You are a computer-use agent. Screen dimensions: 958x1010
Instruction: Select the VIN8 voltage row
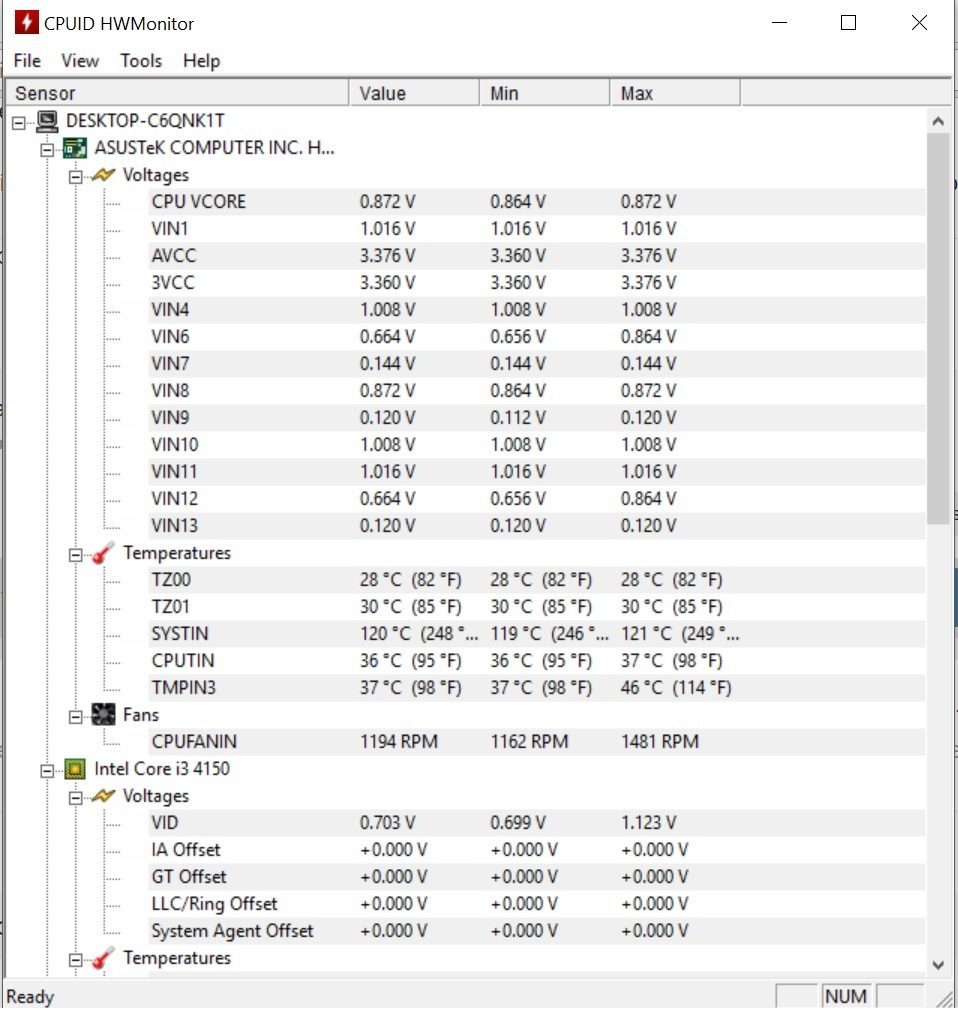pyautogui.click(x=537, y=390)
